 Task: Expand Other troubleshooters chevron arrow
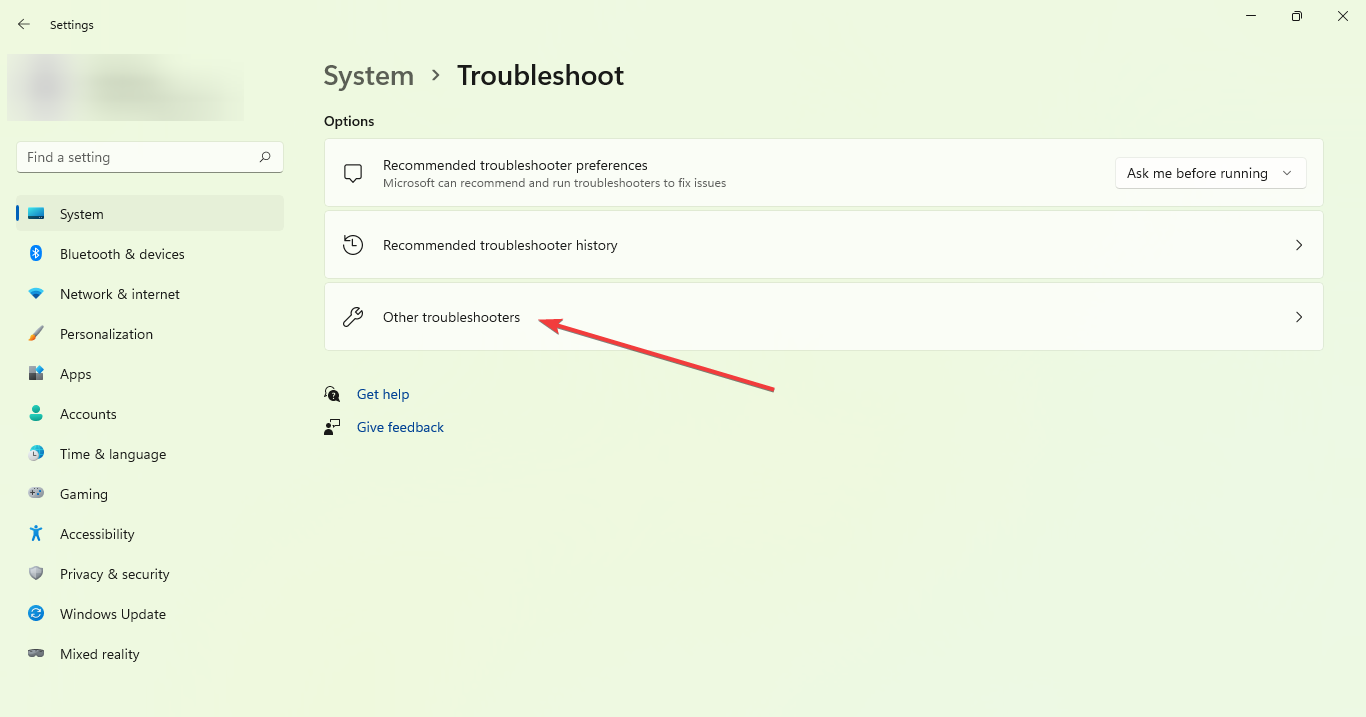(1299, 317)
